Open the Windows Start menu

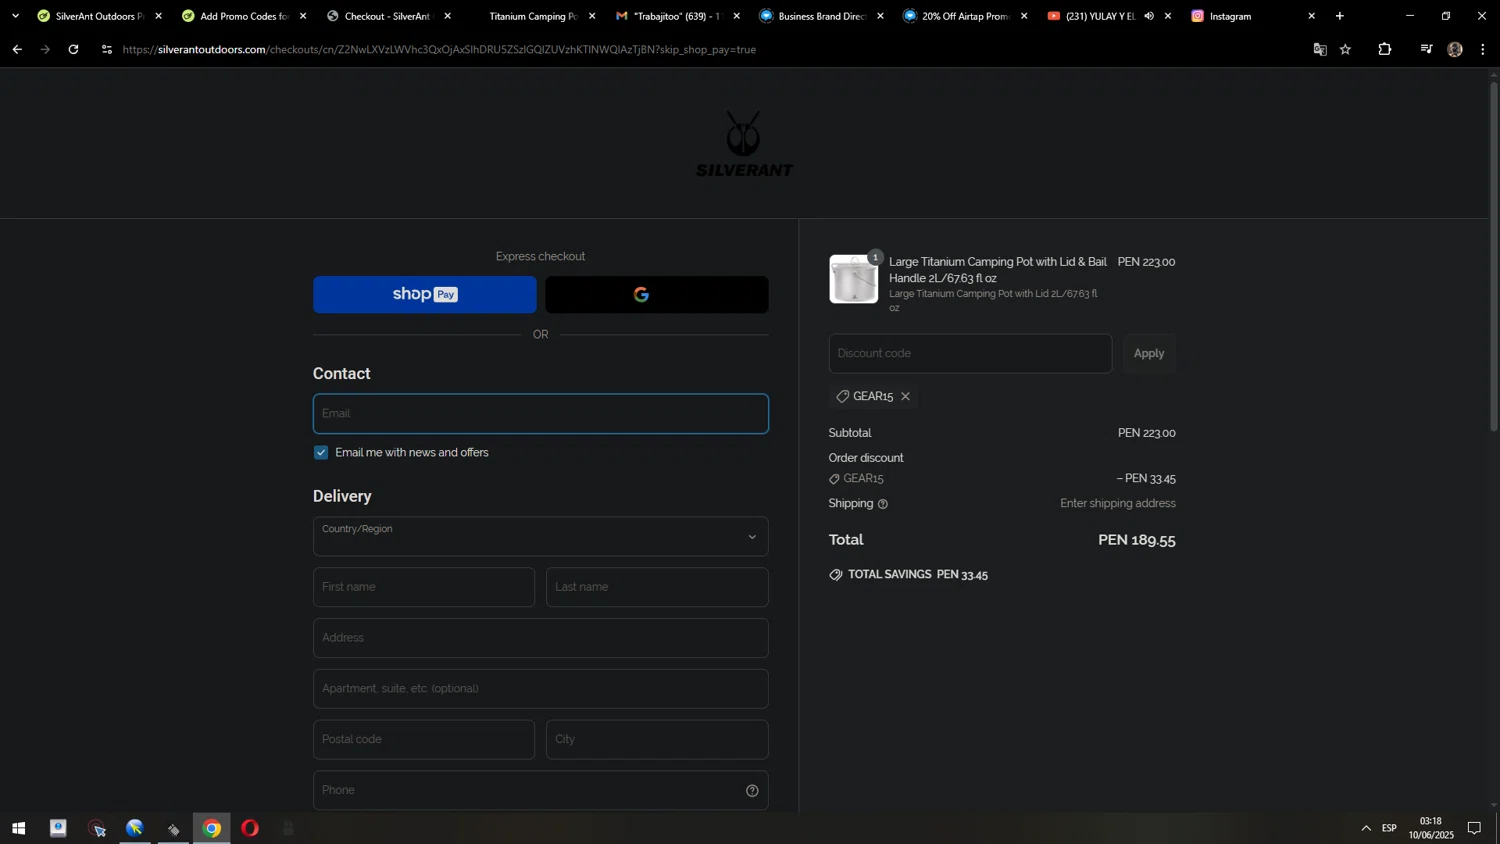click(18, 828)
